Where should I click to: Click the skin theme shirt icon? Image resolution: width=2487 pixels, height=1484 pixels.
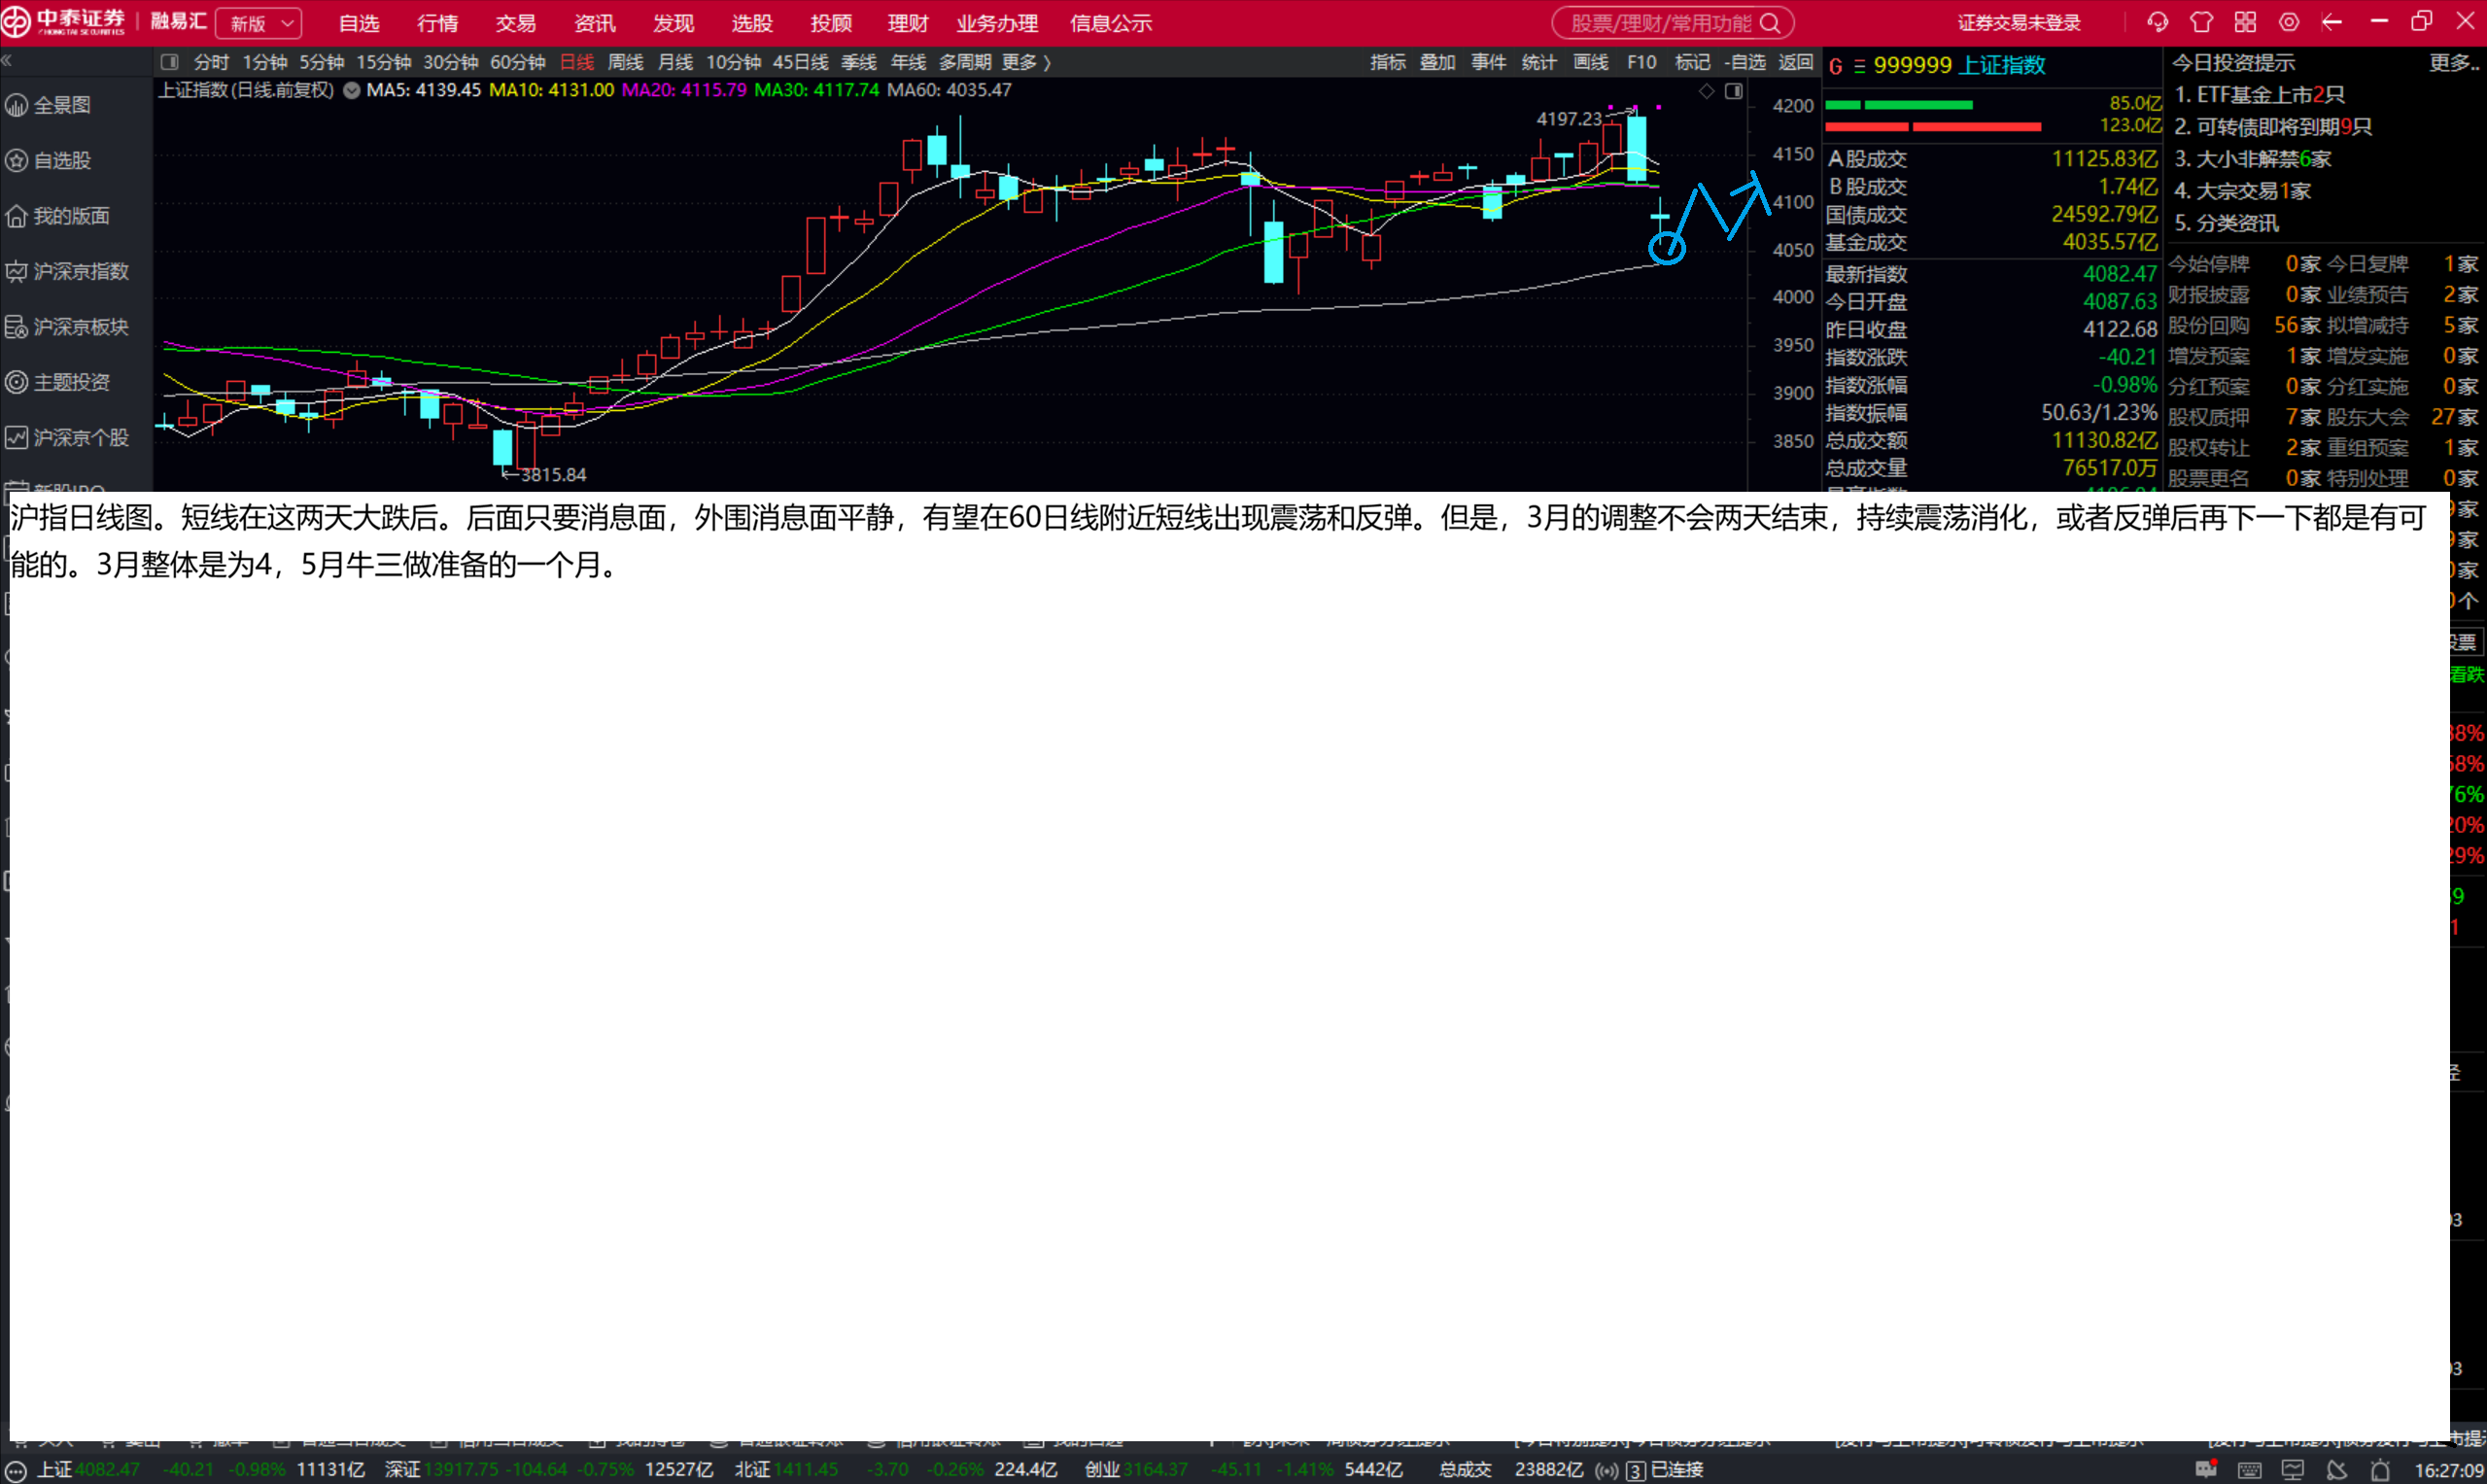[2201, 22]
